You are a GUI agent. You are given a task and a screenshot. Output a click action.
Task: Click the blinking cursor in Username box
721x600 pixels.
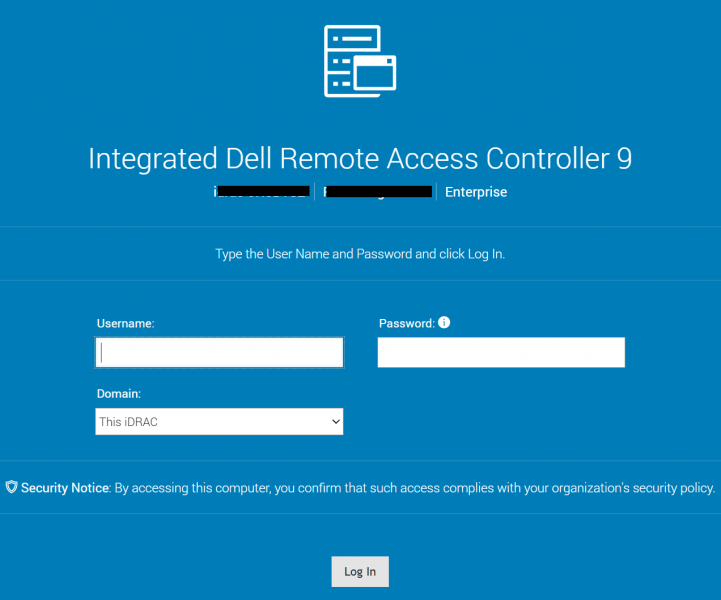tap(102, 353)
